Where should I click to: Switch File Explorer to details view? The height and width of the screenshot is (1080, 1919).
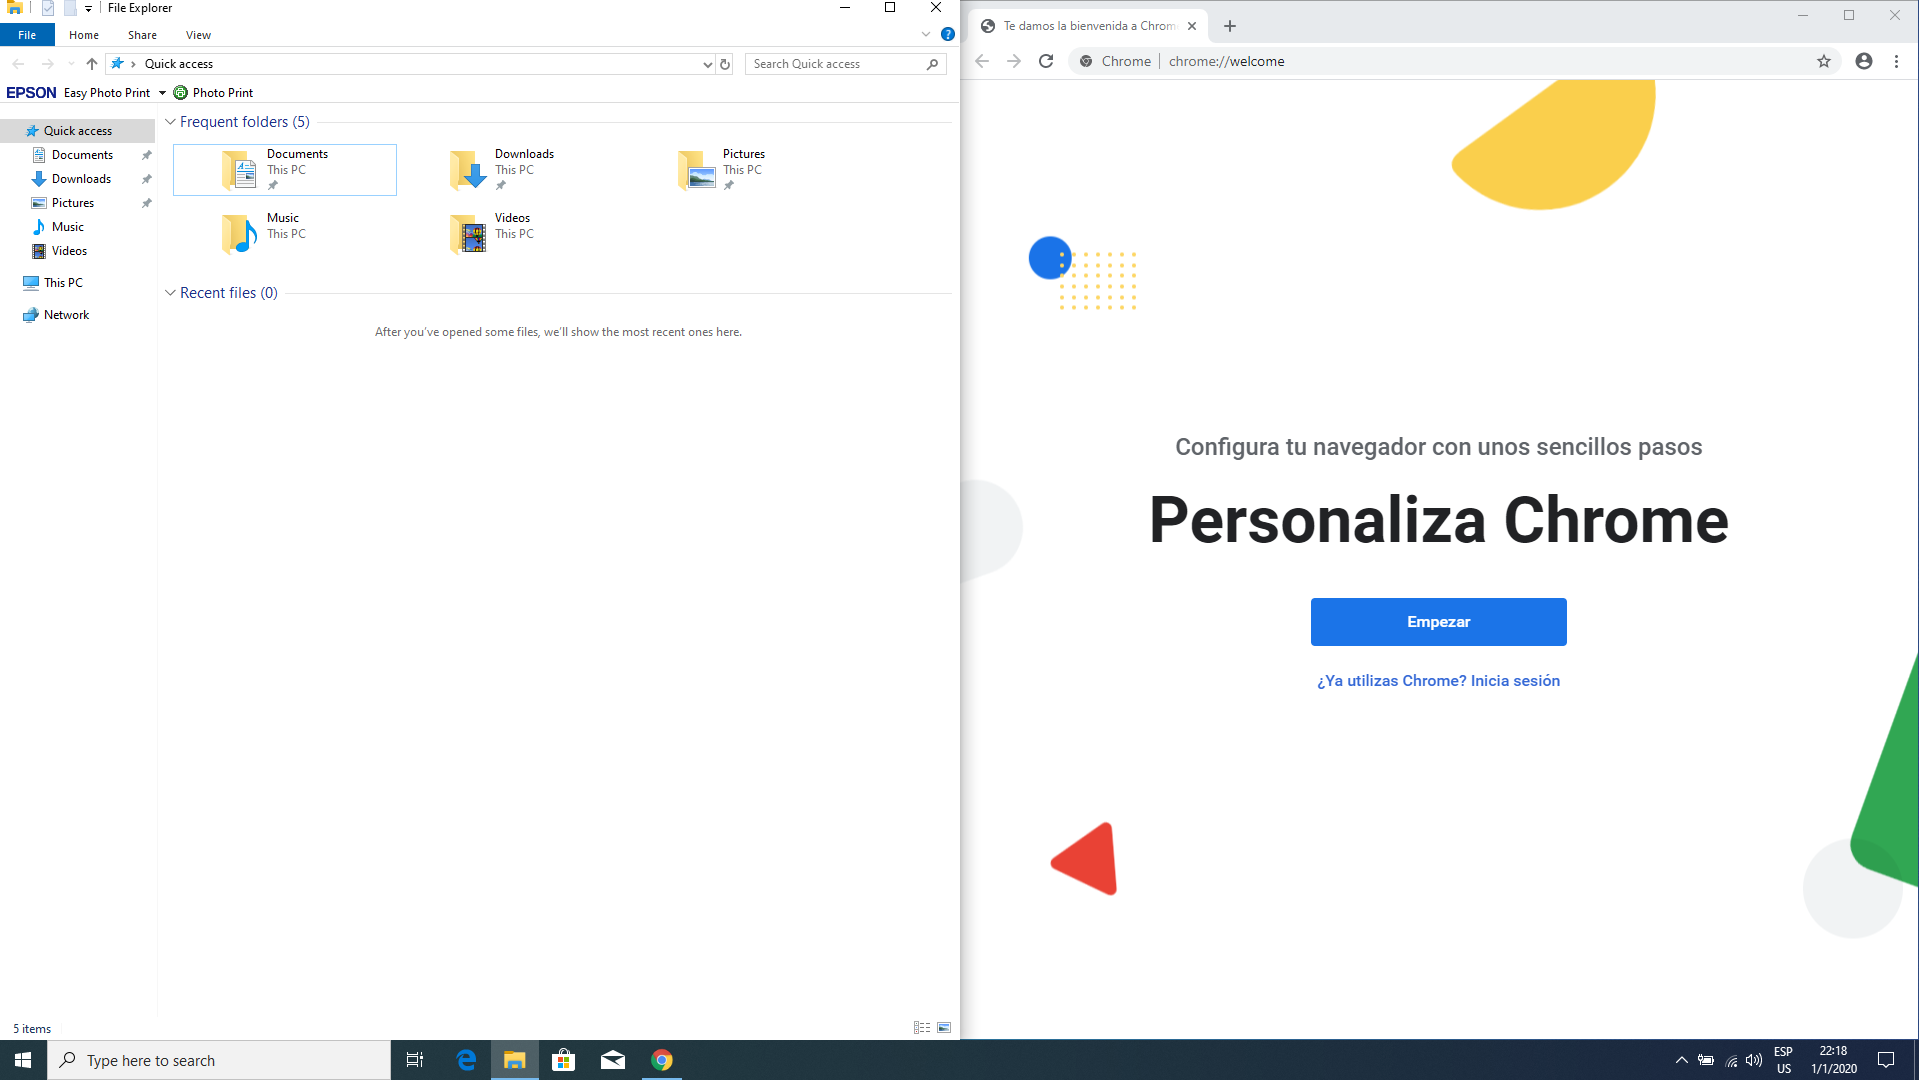coord(922,1028)
